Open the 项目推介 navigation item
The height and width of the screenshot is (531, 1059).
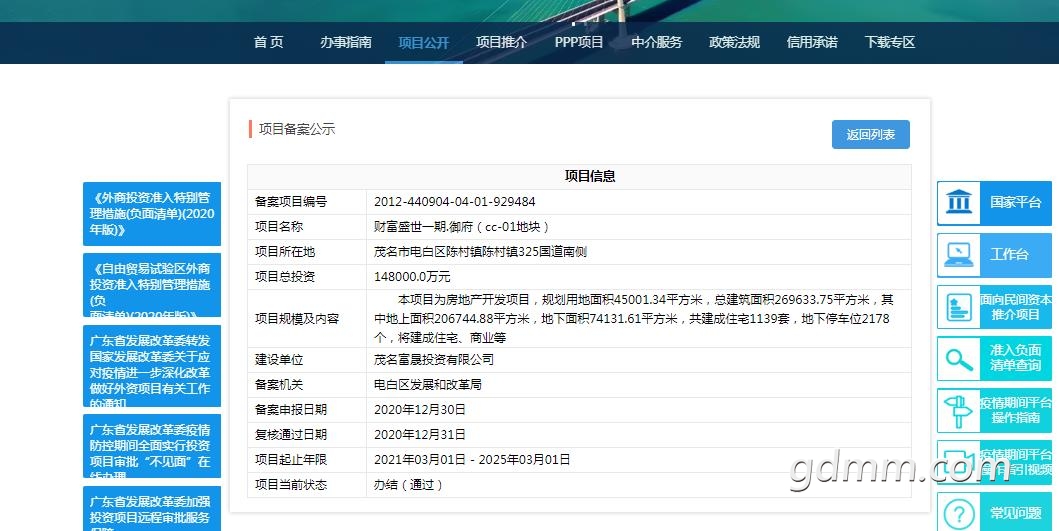pos(501,42)
